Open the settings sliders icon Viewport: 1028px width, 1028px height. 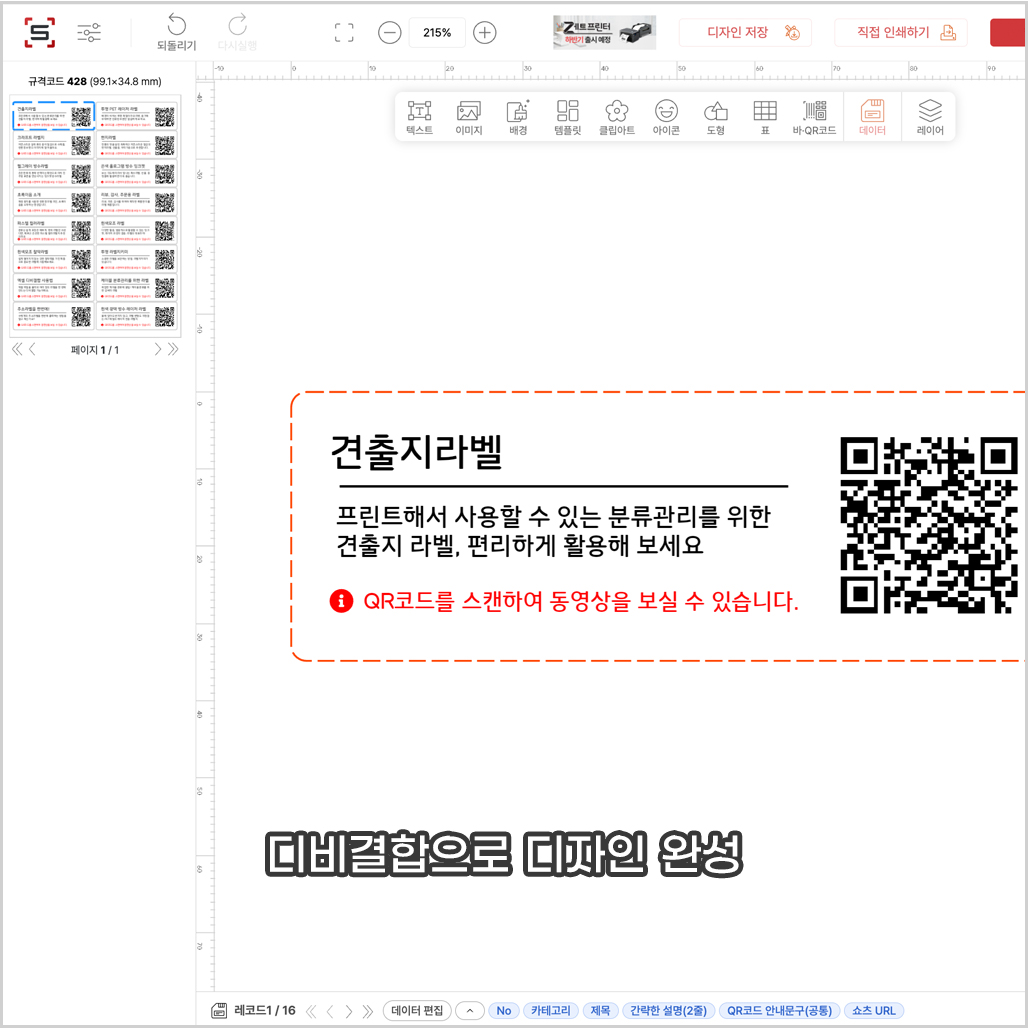point(89,33)
